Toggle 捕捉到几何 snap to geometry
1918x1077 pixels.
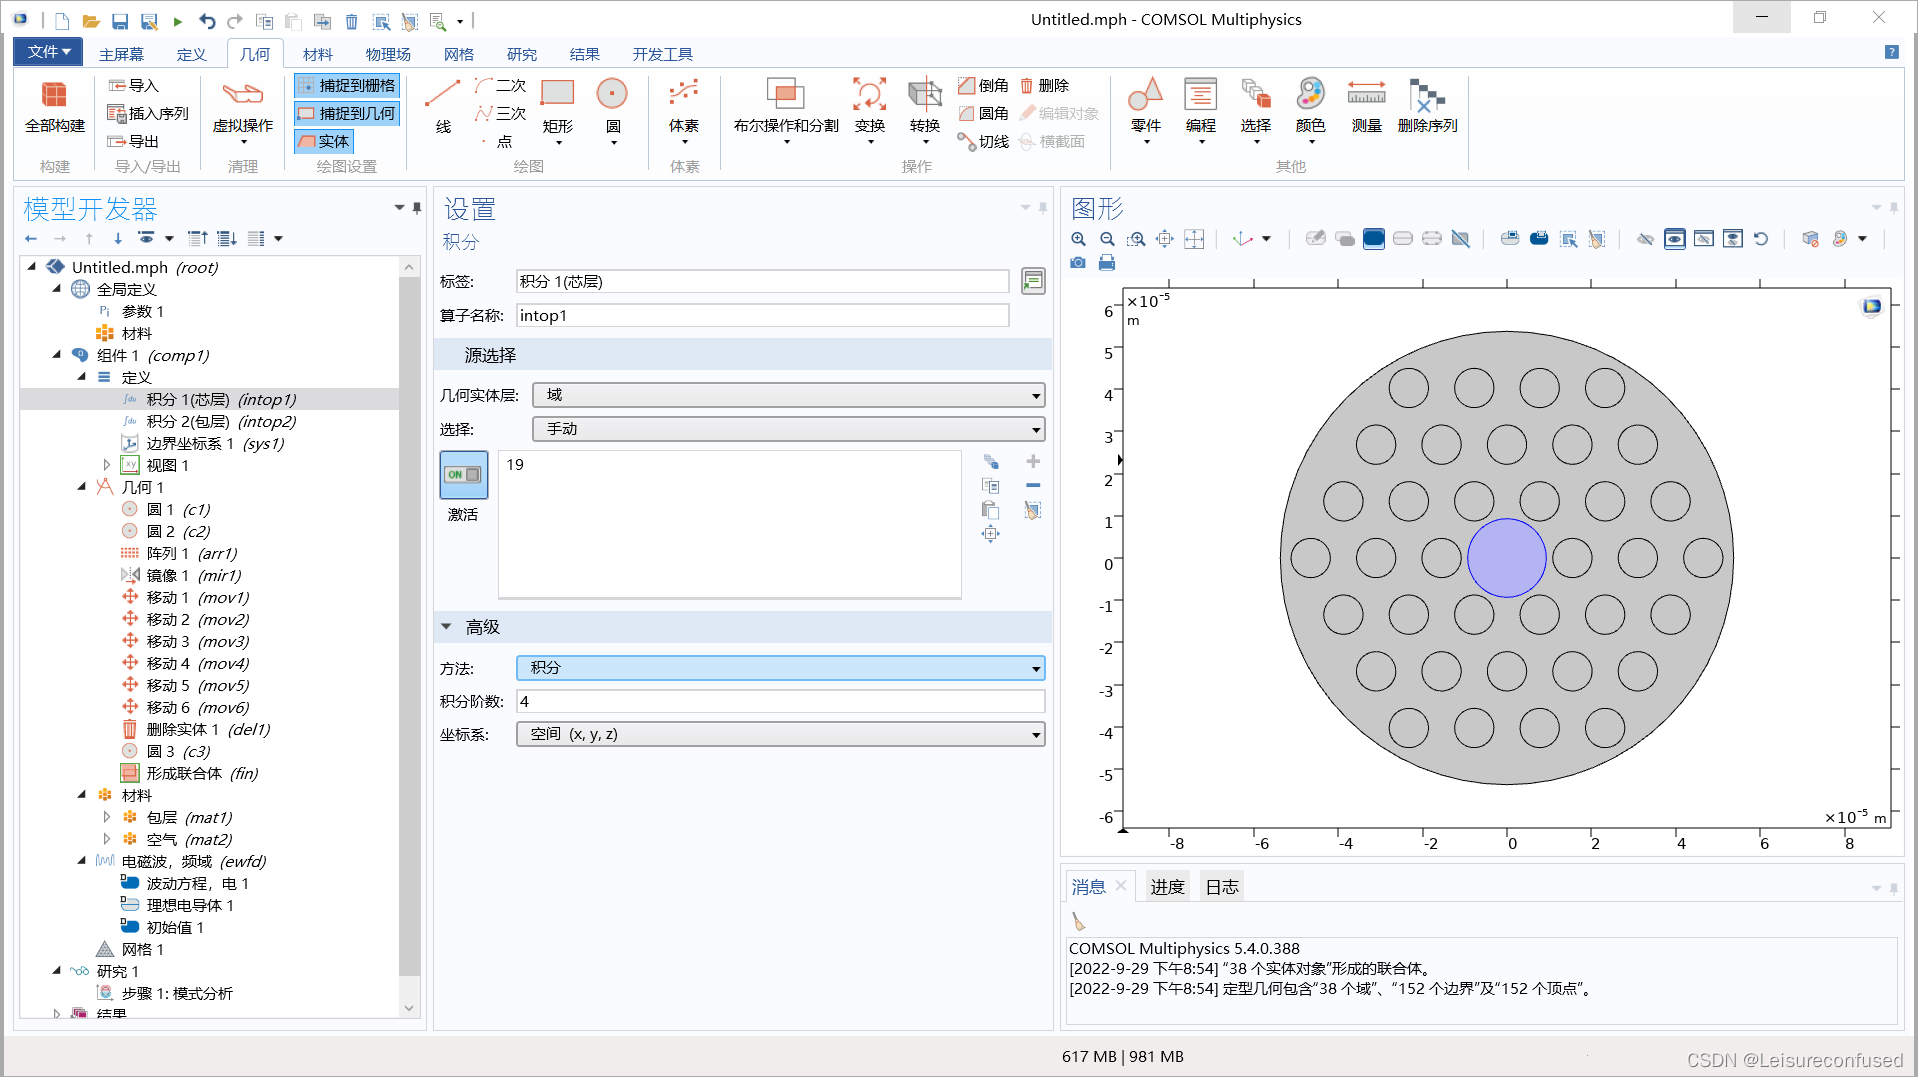[347, 114]
